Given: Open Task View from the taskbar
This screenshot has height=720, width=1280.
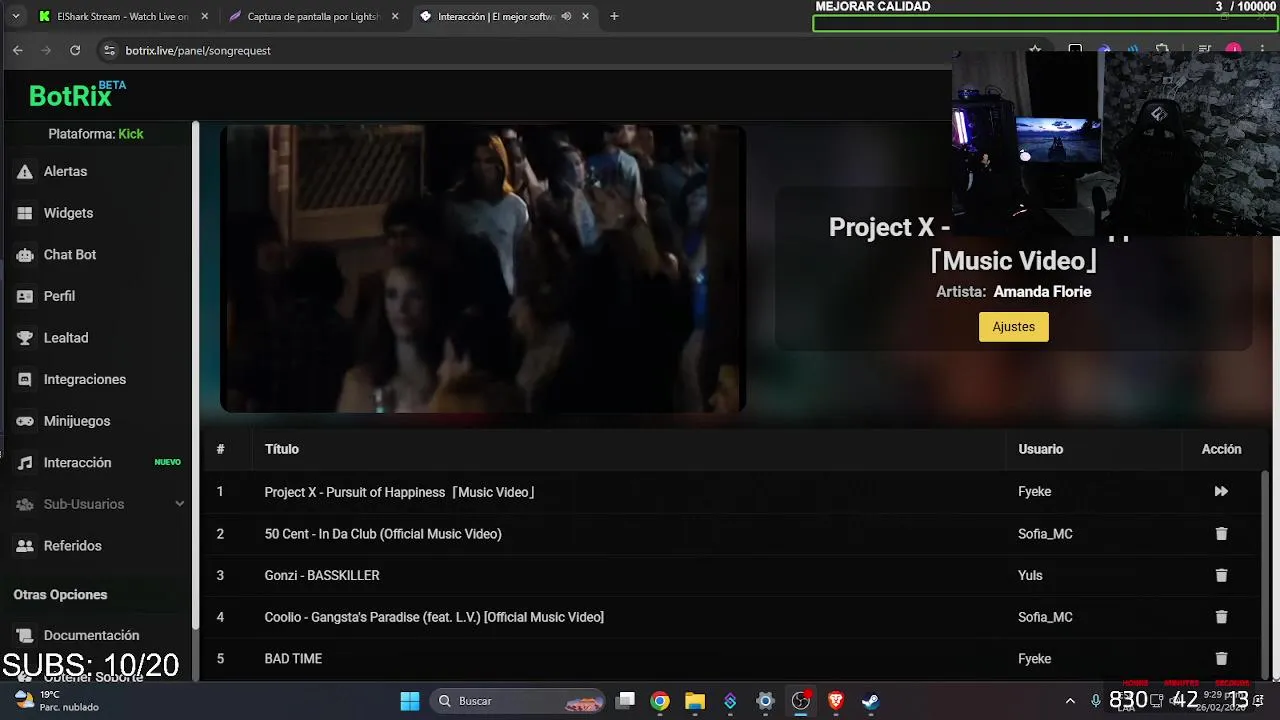Looking at the screenshot, I should point(625,701).
